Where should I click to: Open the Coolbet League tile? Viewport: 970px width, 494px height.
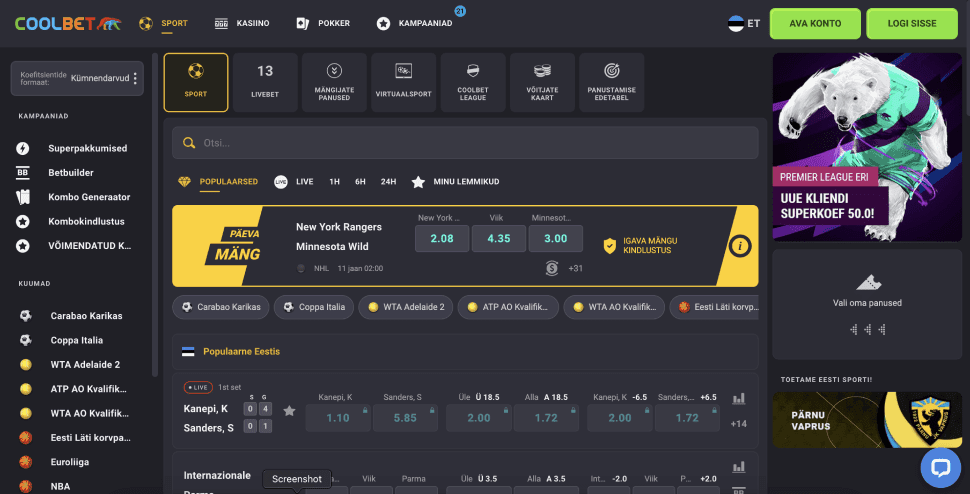coord(473,82)
